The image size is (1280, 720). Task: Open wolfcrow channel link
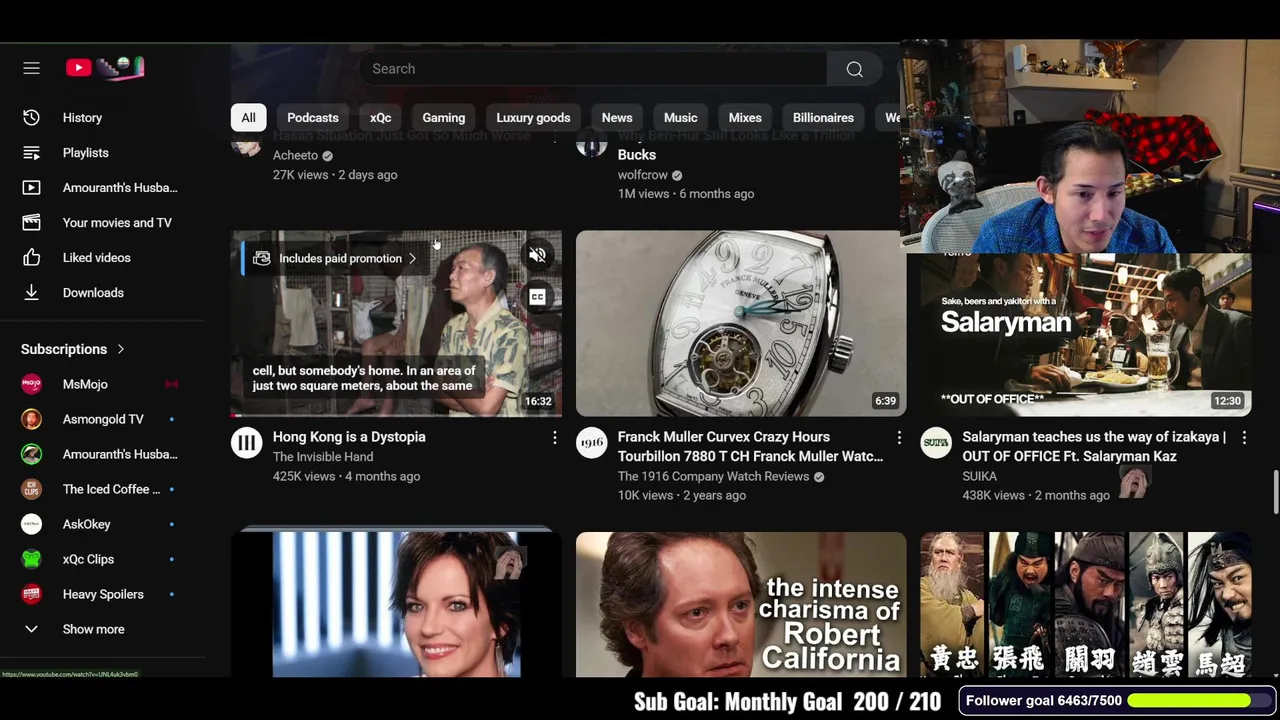pos(642,175)
